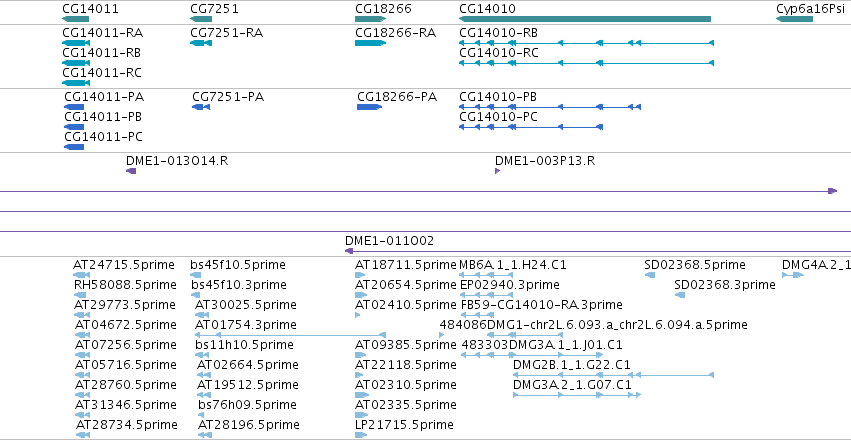Select the LP21715.5prime EST label
Image resolution: width=851 pixels, height=440 pixels.
(x=404, y=424)
